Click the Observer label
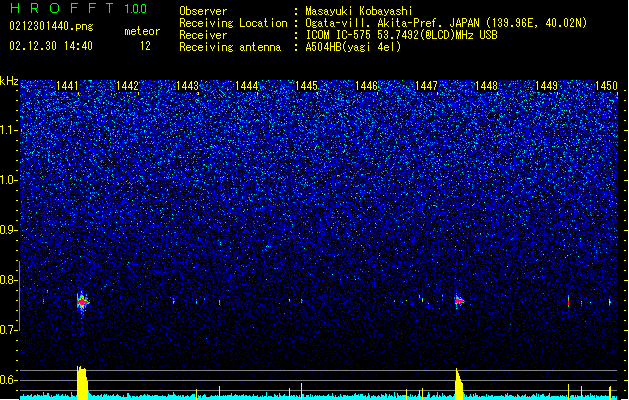629x400 pixels. (203, 11)
